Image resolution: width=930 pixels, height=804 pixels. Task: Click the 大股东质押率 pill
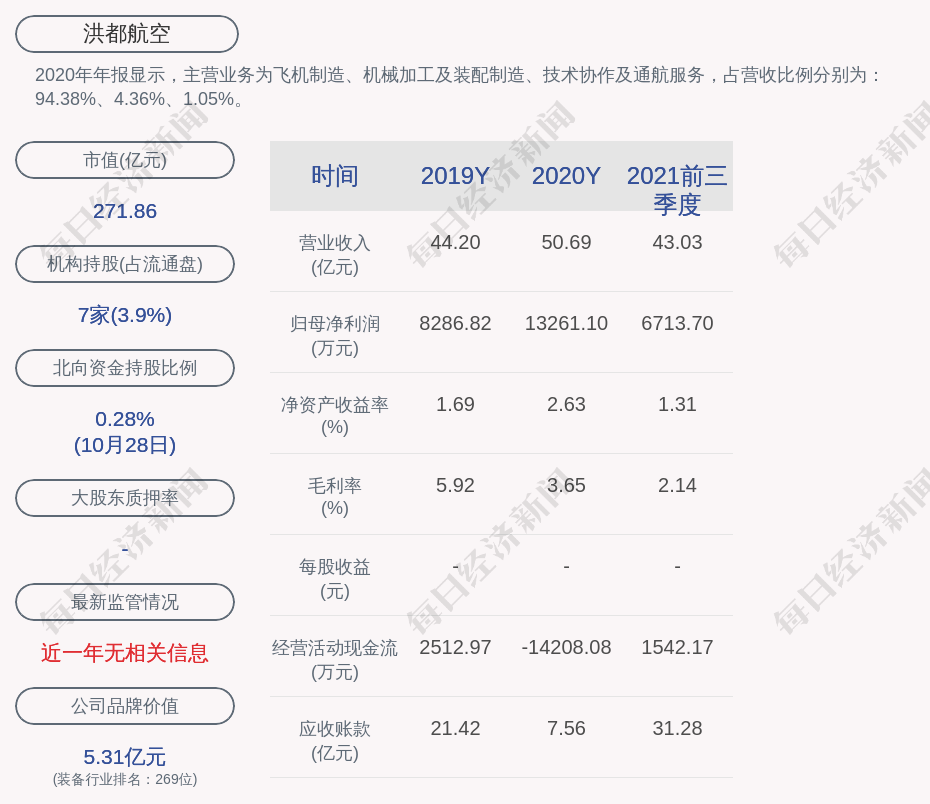coord(125,497)
